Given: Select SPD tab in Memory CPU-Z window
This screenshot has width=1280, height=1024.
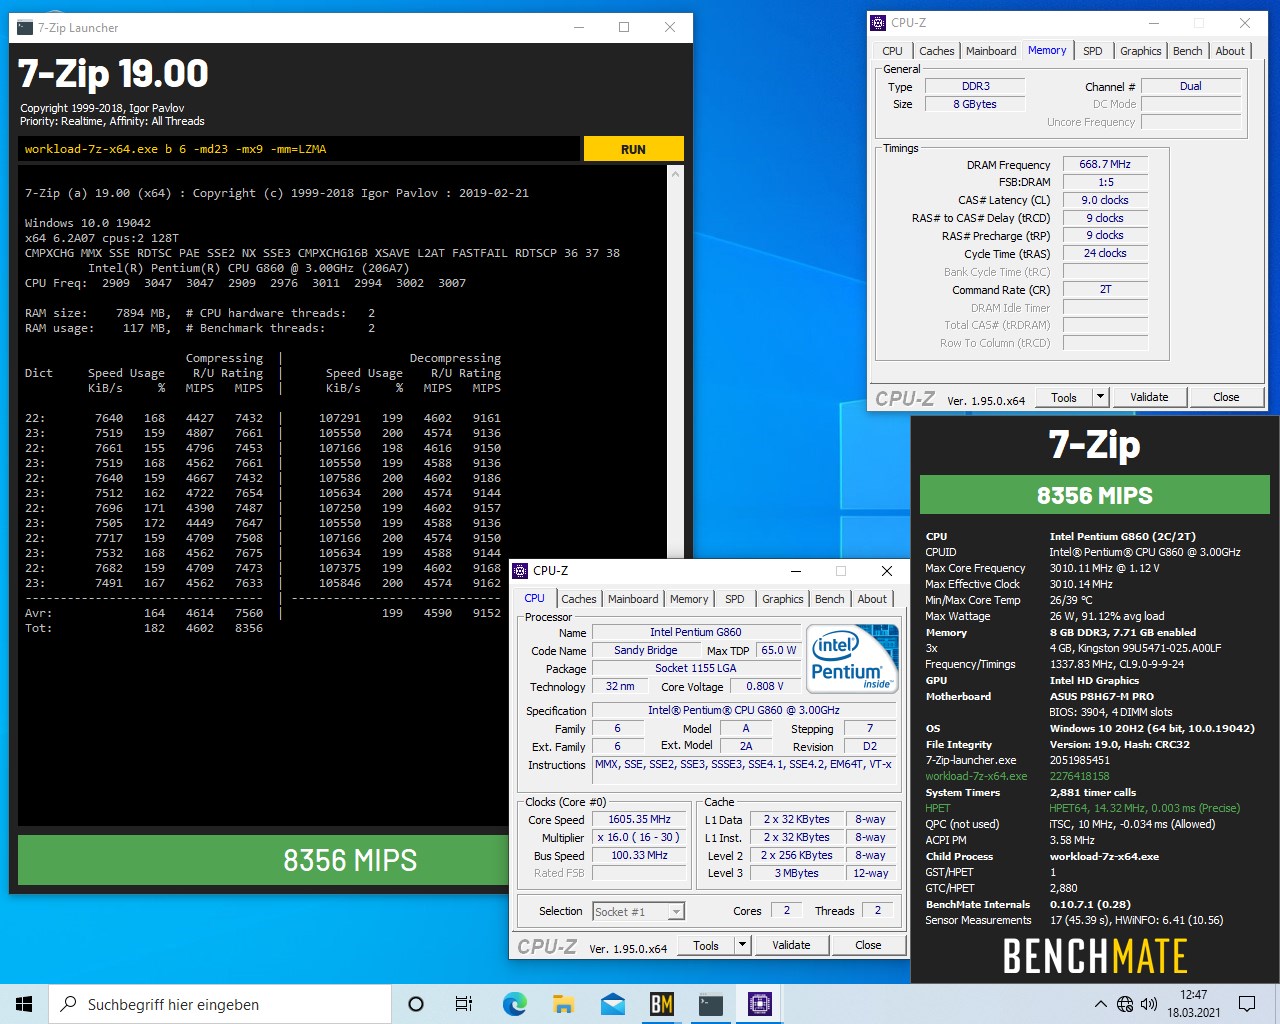Looking at the screenshot, I should (x=1093, y=51).
